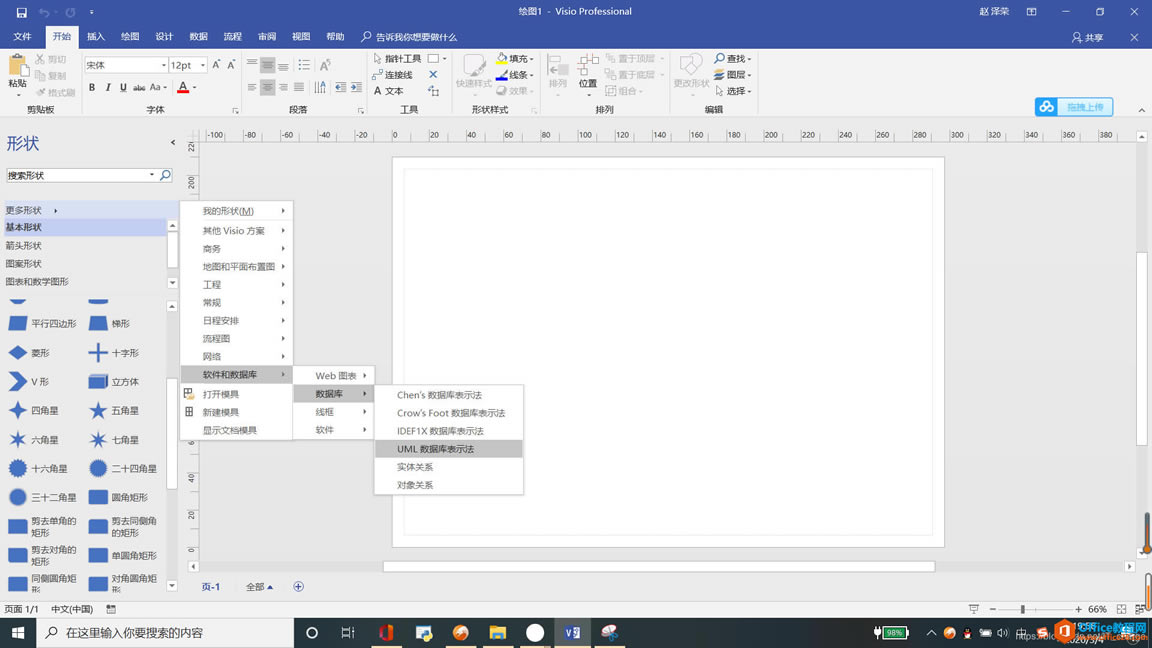Select the 文本 (Text) tool
1152x648 pixels.
(x=393, y=90)
